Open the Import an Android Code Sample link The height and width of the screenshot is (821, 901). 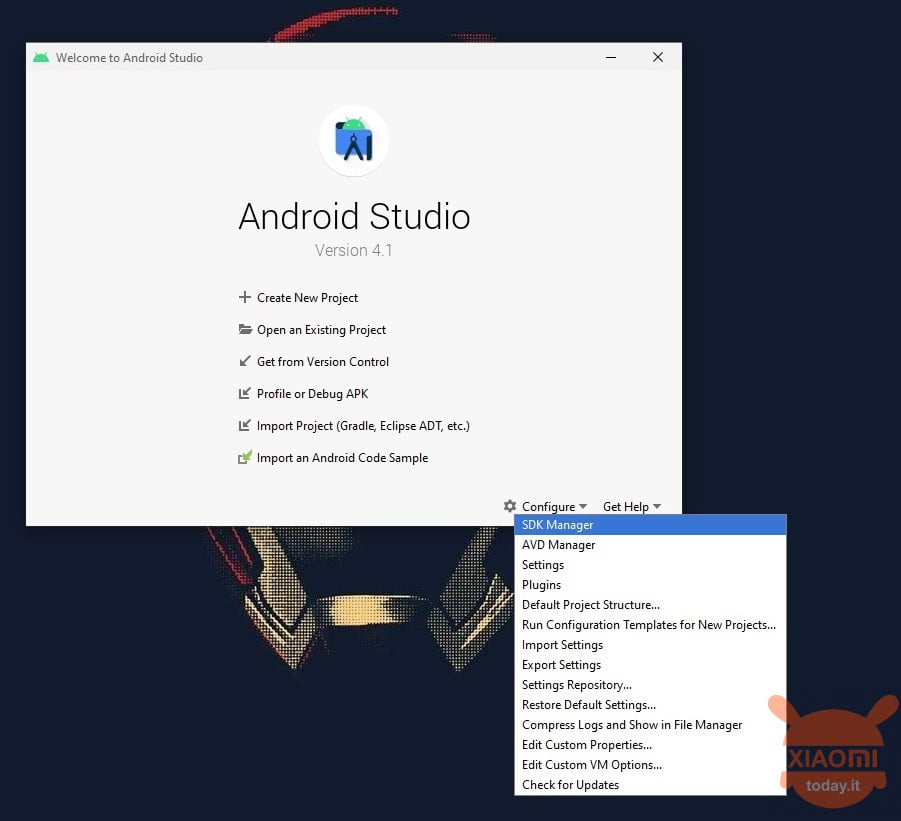tap(342, 458)
